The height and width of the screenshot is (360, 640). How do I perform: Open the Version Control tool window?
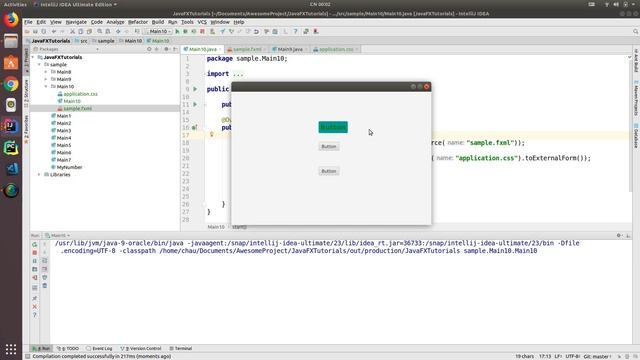tap(141, 349)
